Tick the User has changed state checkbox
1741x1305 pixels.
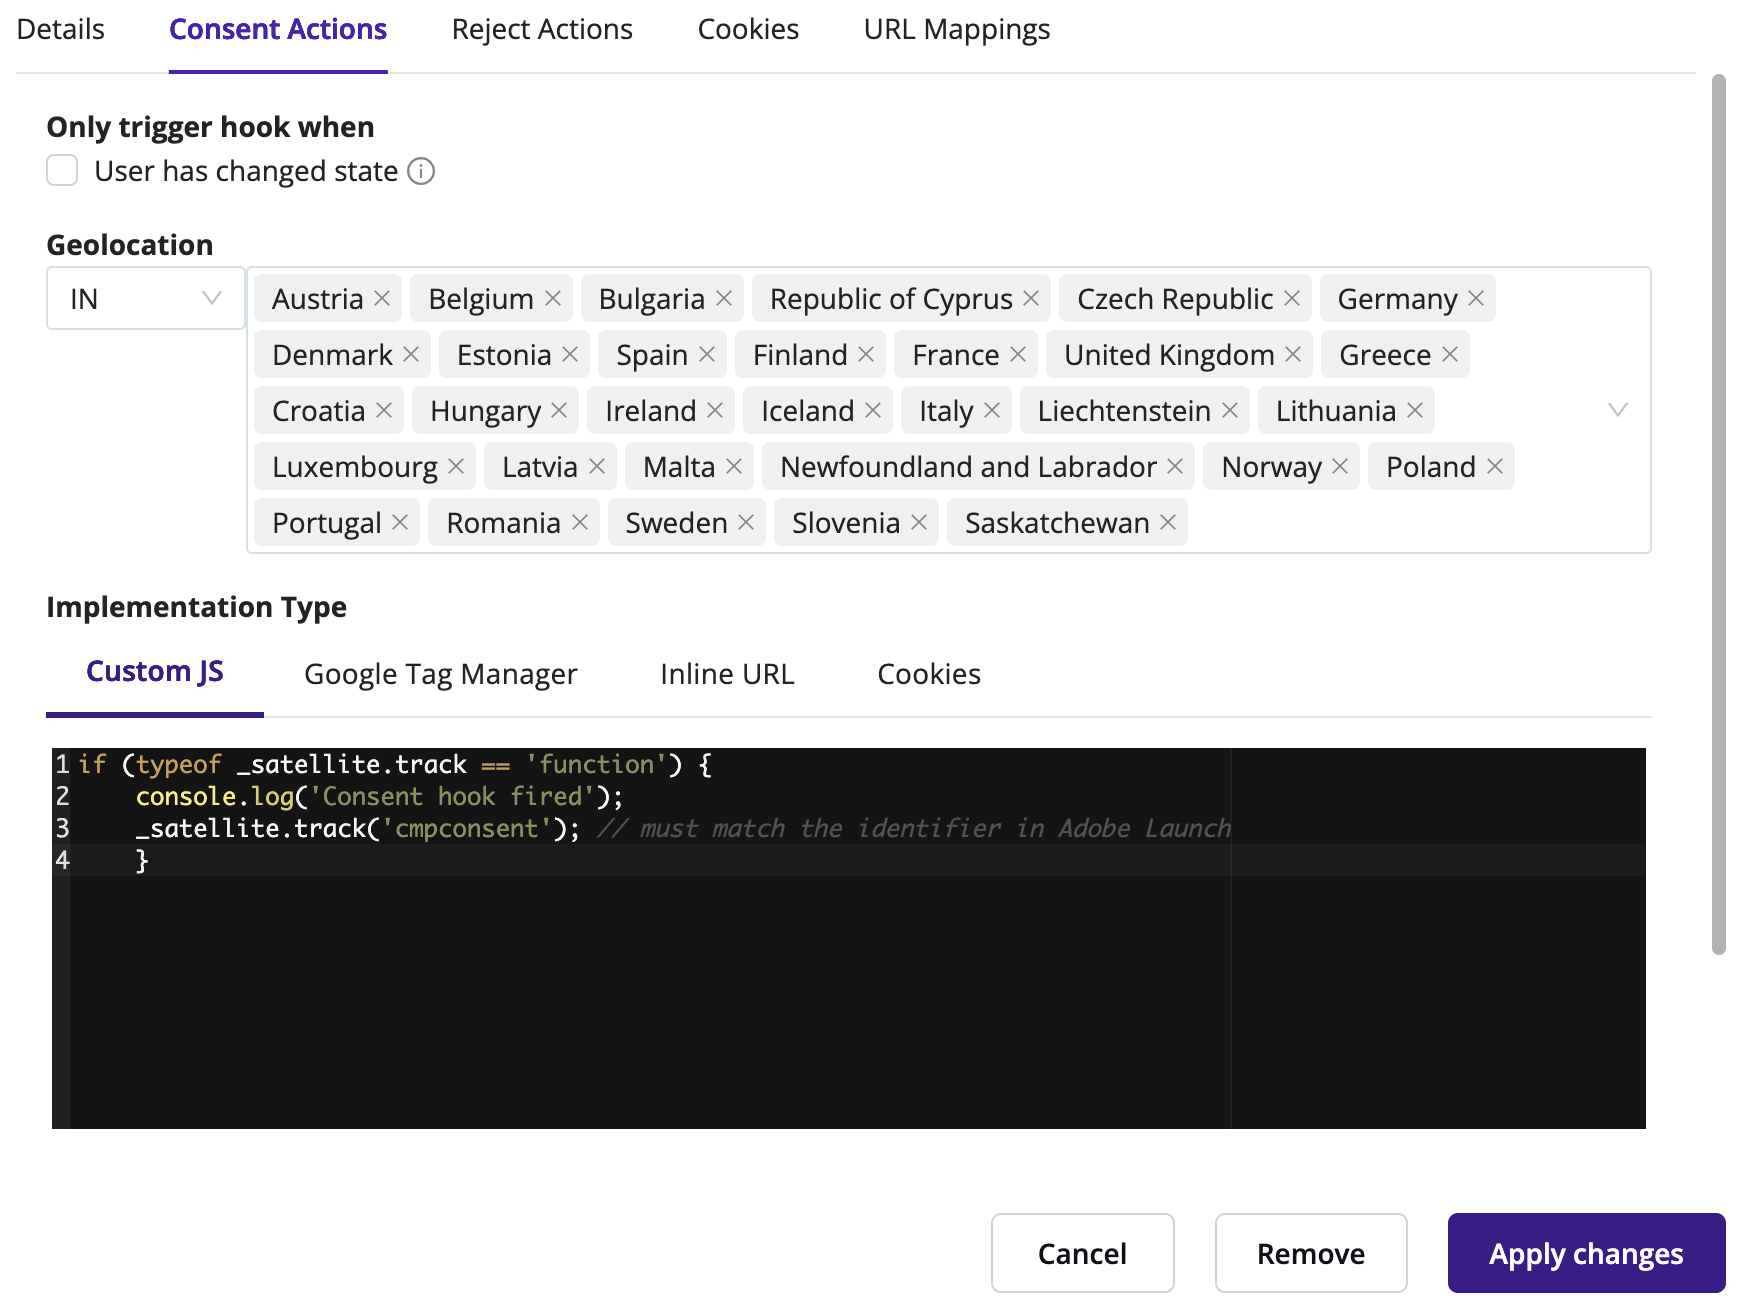pos(62,170)
